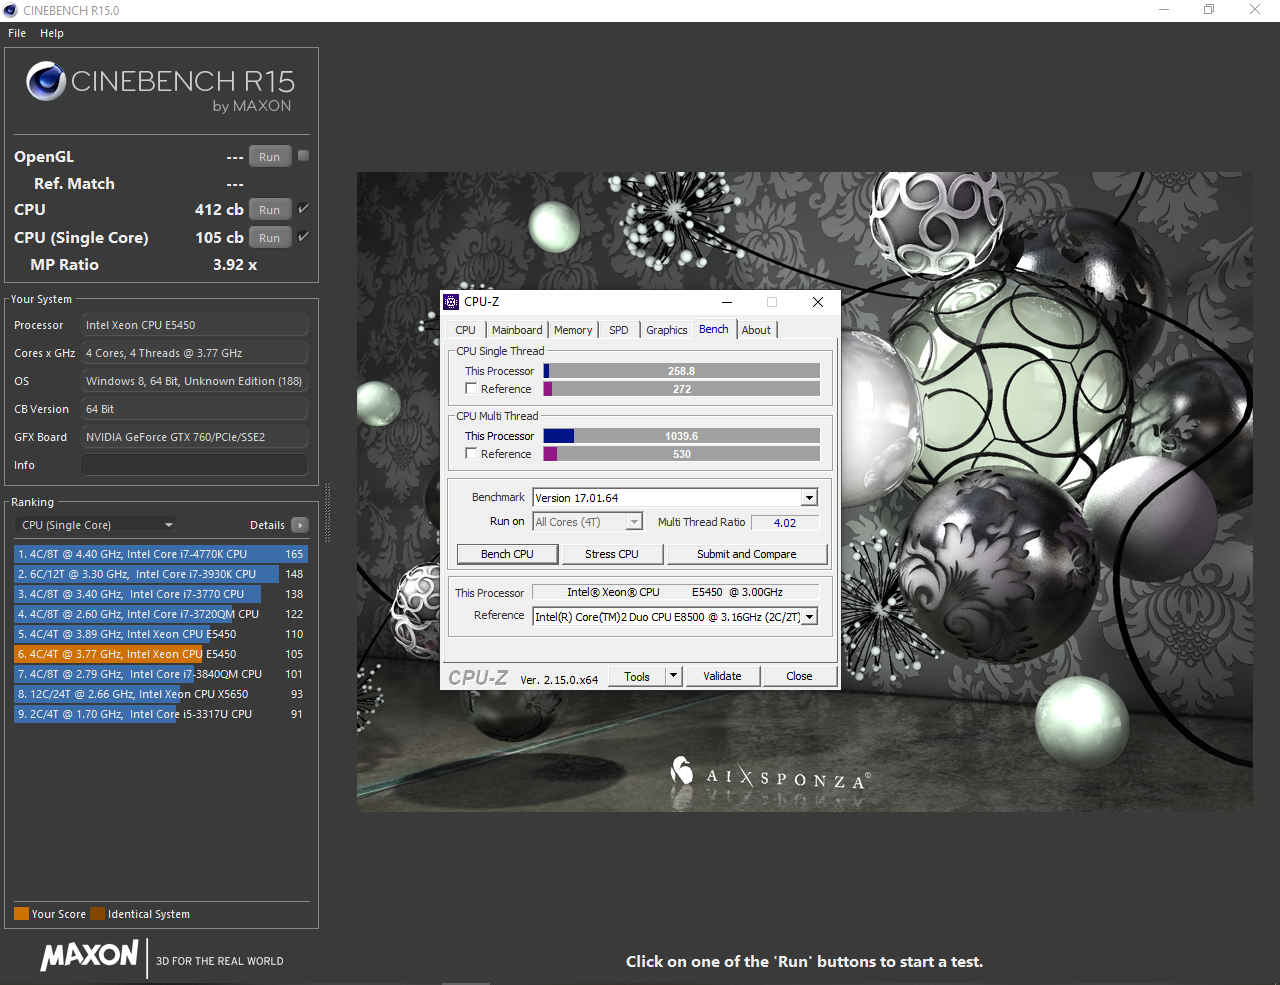The height and width of the screenshot is (985, 1280).
Task: Enable Reference checkbox under CPU Single Thread
Action: 471,389
